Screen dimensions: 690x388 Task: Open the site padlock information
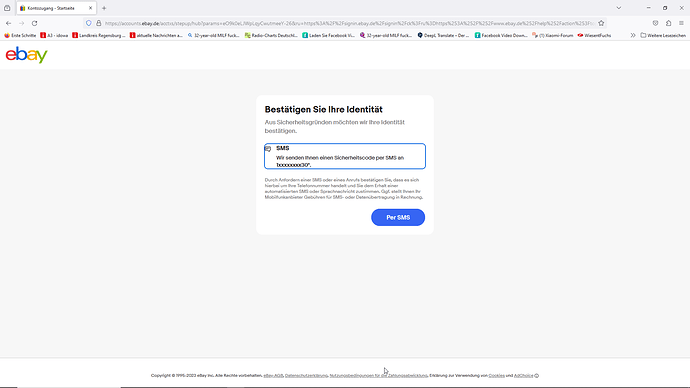tap(99, 23)
